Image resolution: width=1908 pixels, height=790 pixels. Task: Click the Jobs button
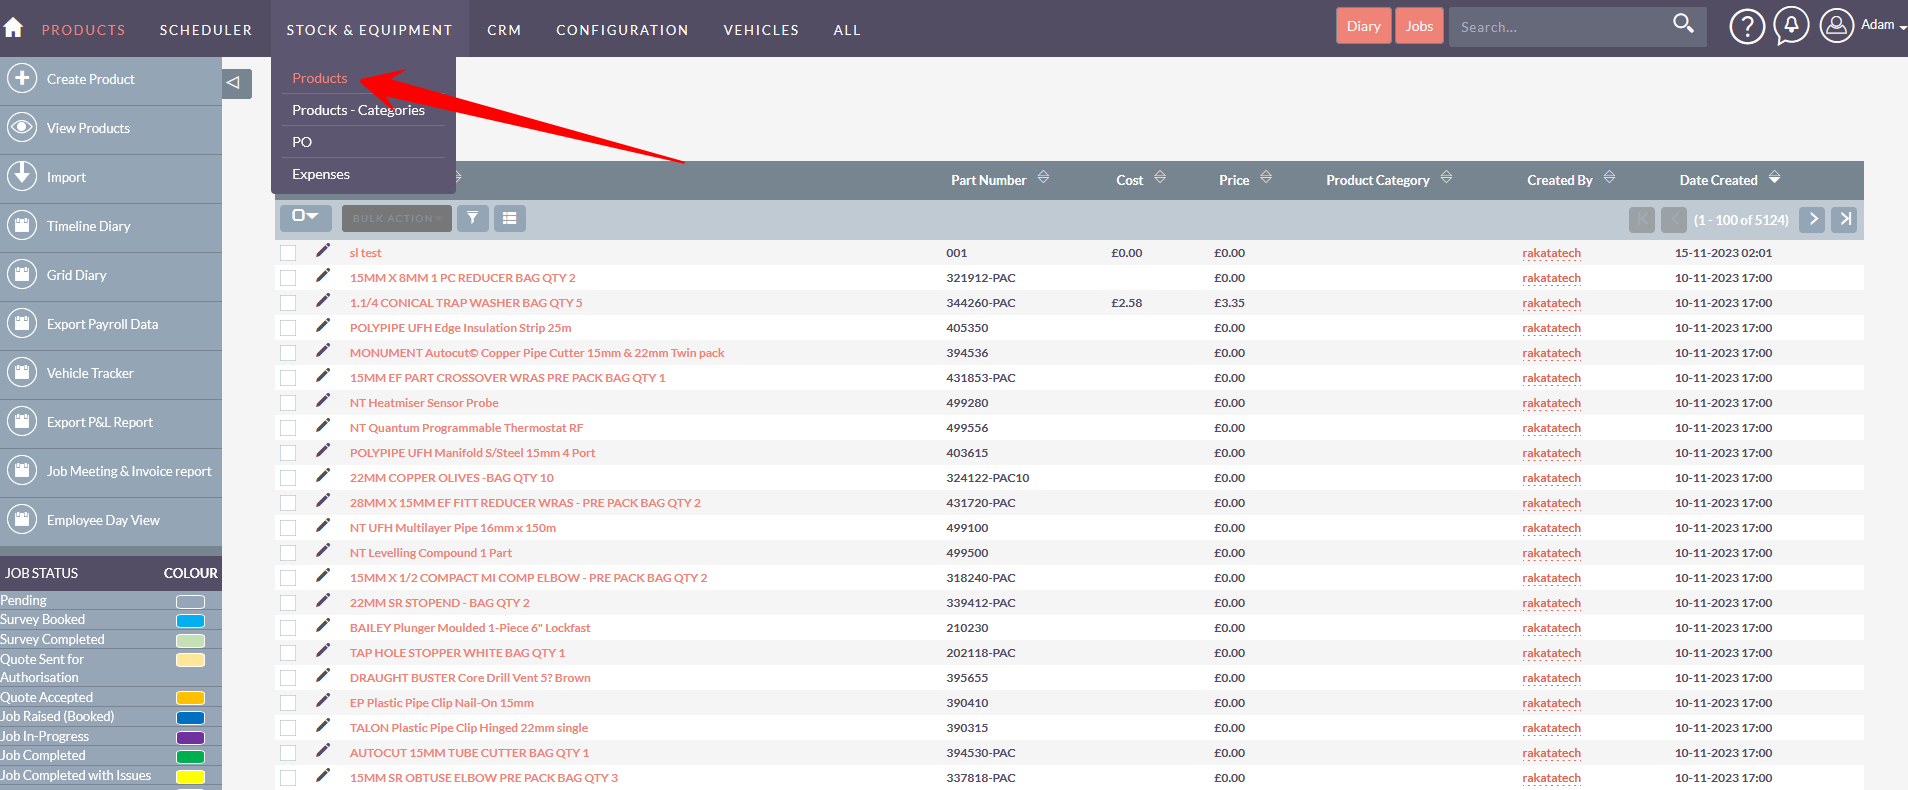1419,26
